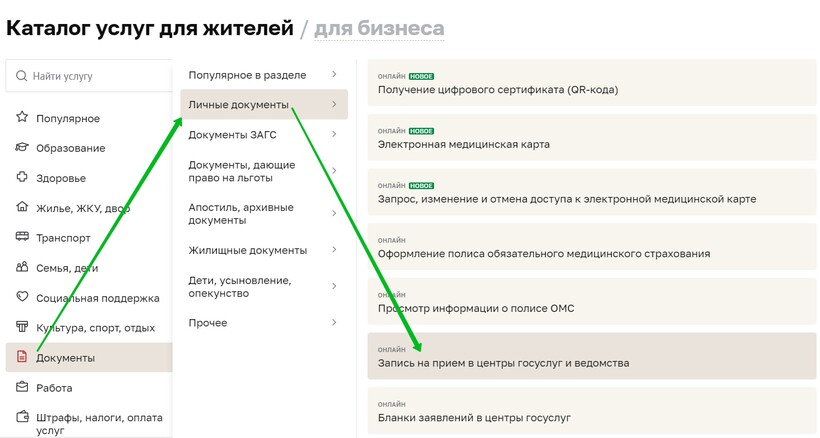The image size is (820, 438).
Task: Click the briefcase icon for Работа
Action: (22, 387)
